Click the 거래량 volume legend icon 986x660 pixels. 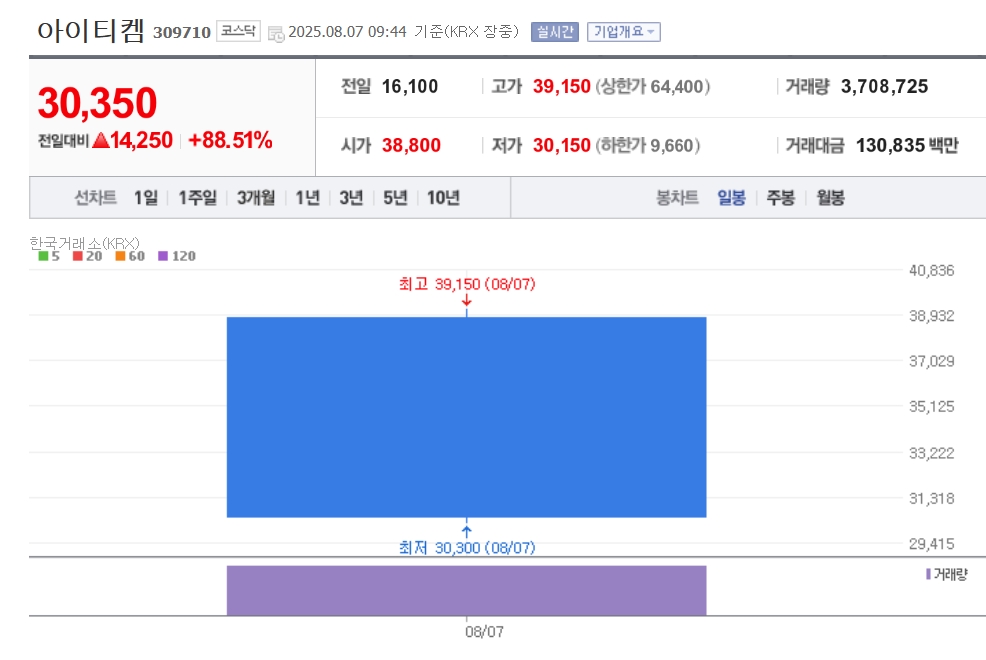point(928,574)
